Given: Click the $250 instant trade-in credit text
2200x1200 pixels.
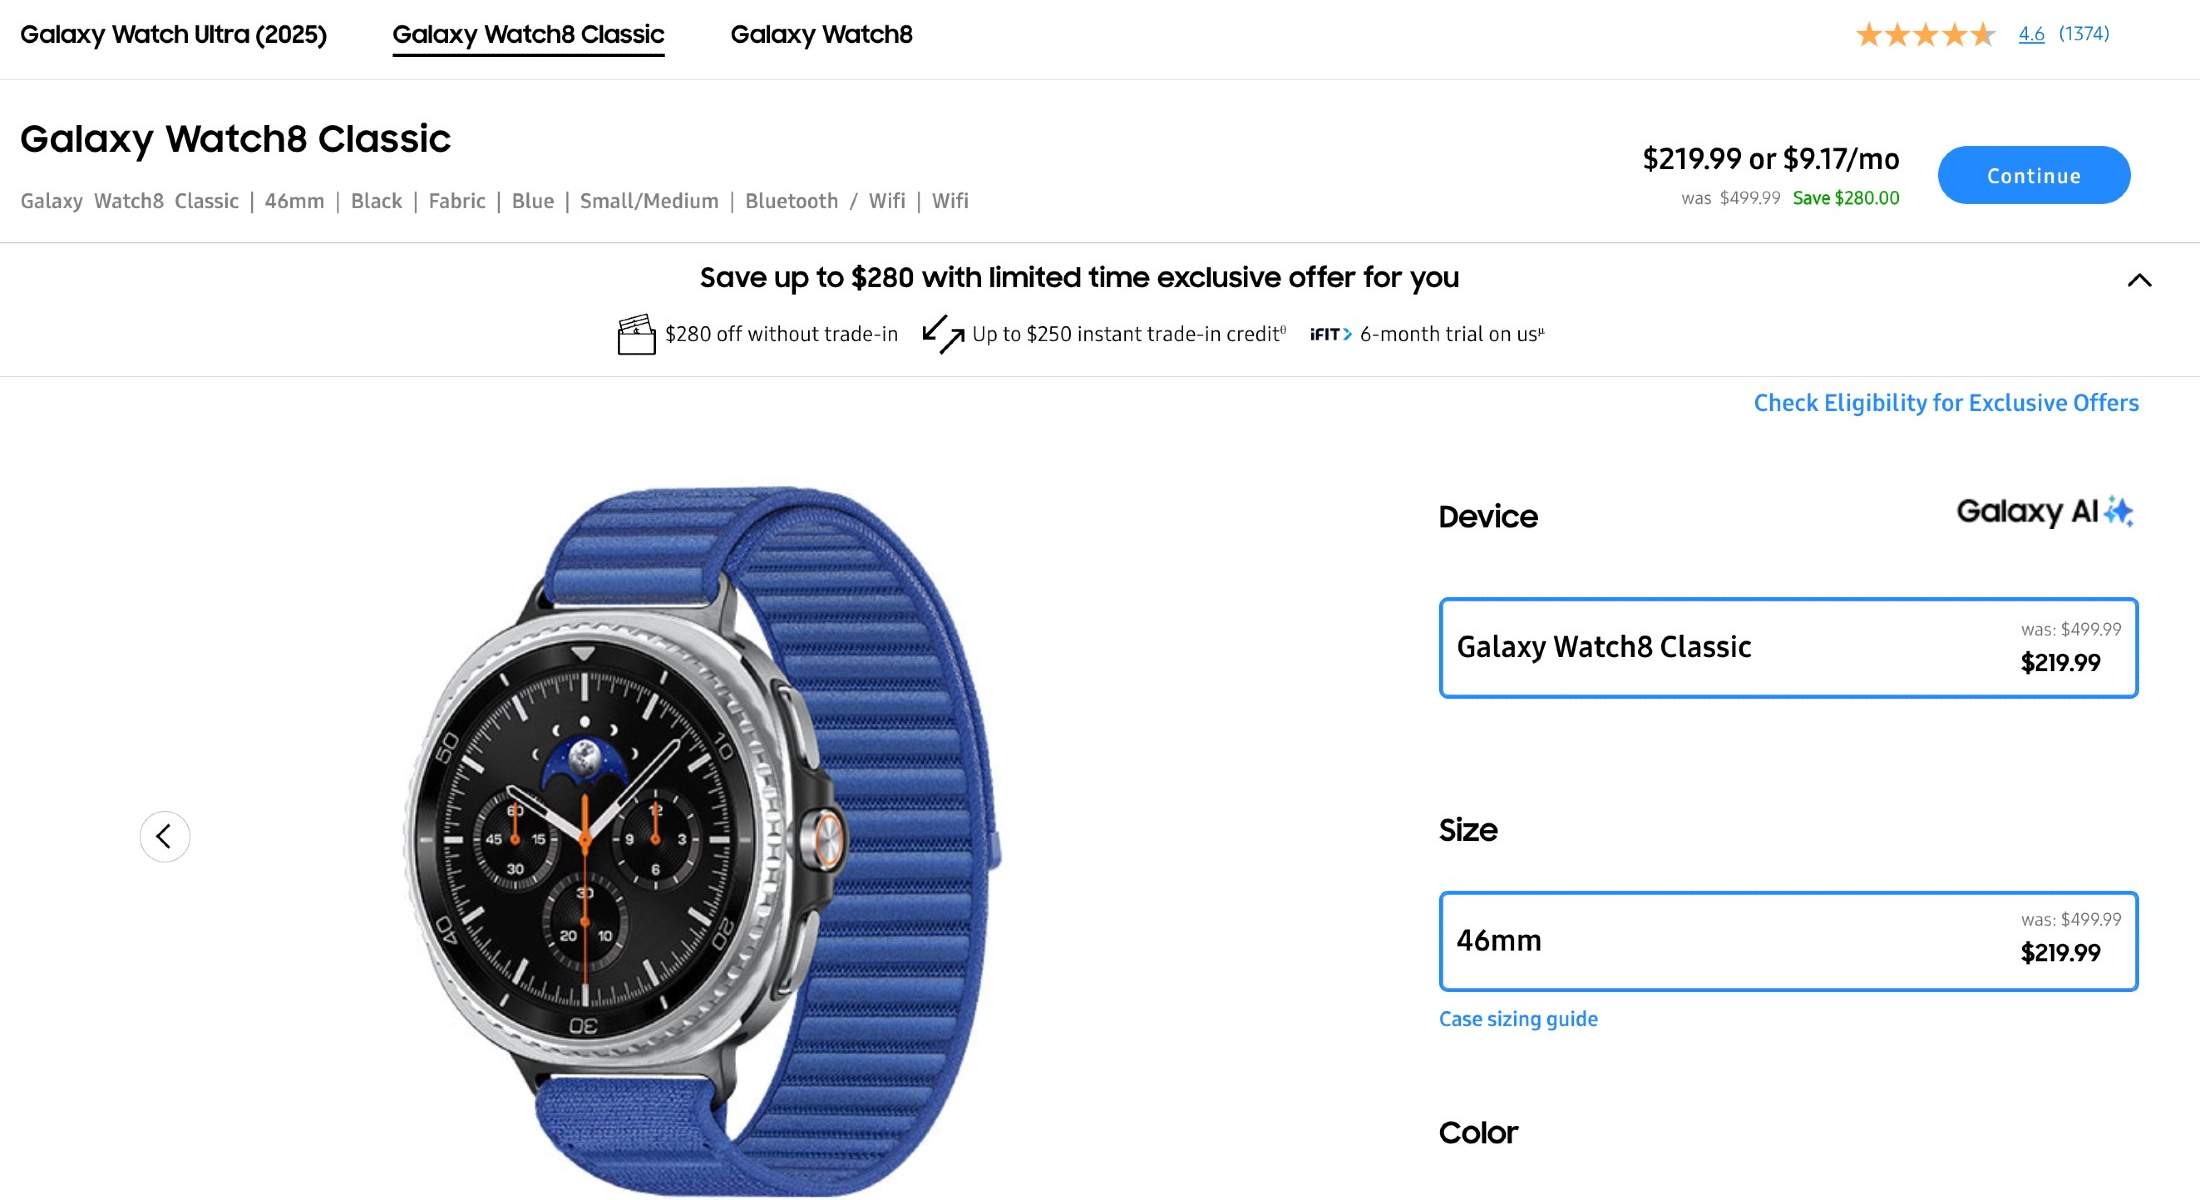Looking at the screenshot, I should (1128, 334).
